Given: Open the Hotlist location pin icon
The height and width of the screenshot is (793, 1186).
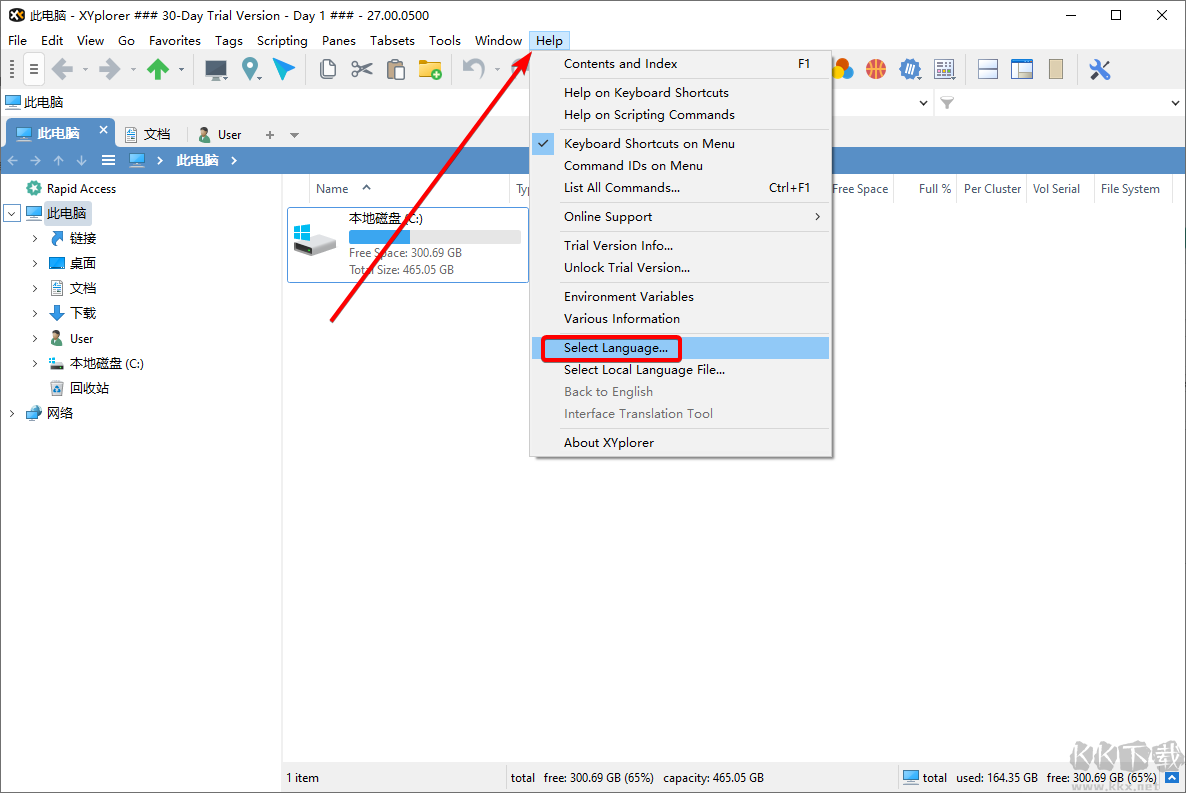Looking at the screenshot, I should tap(250, 70).
